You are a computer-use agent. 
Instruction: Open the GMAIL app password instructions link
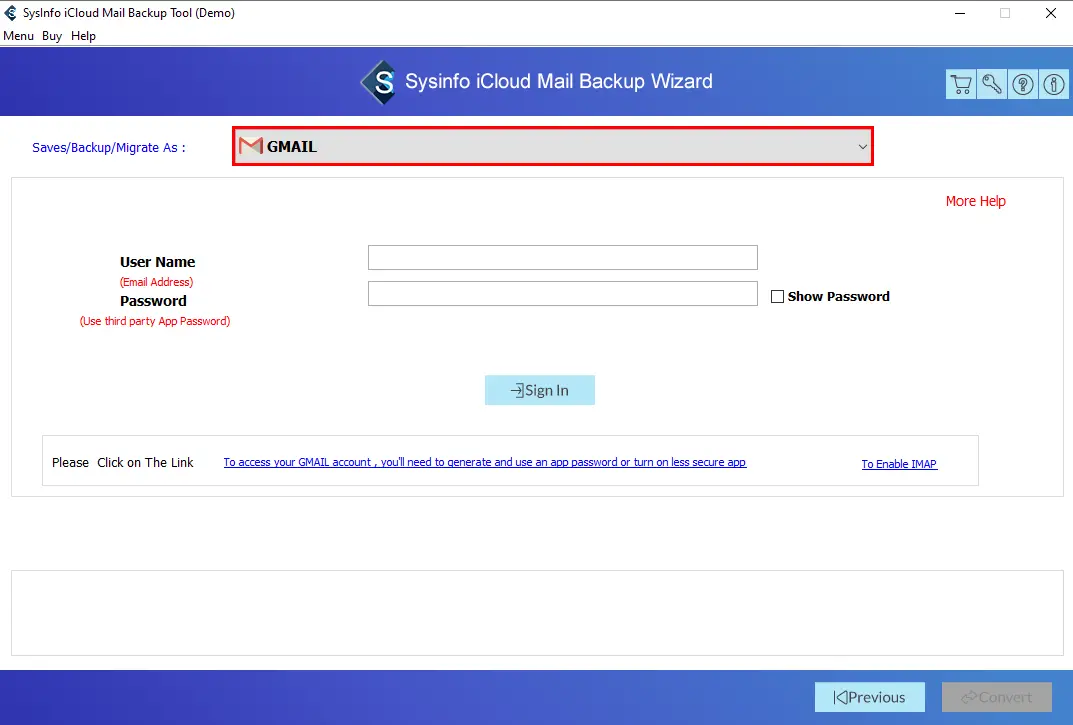[484, 462]
